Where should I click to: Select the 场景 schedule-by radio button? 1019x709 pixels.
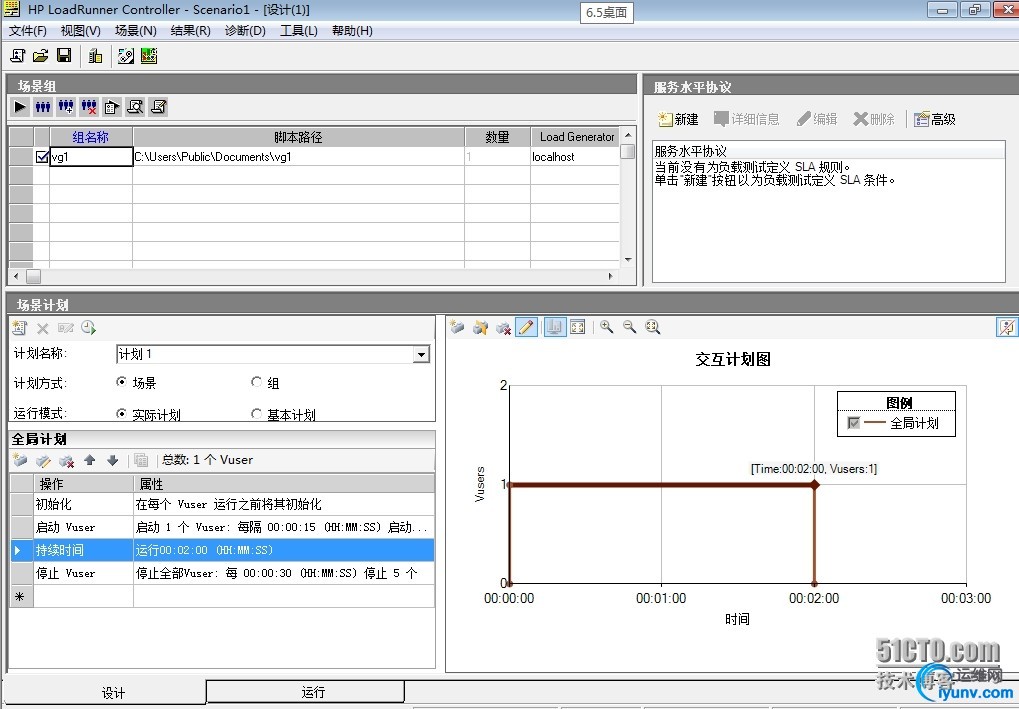(121, 382)
